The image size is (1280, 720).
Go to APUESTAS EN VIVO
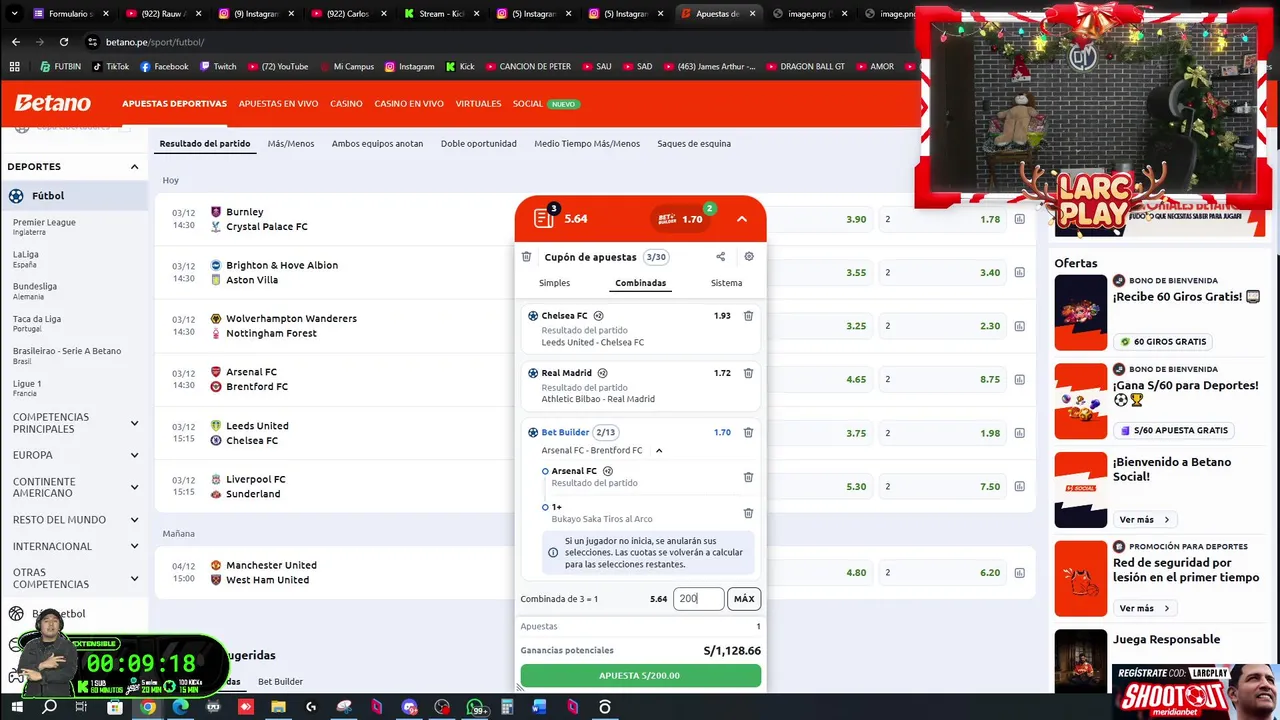point(278,104)
